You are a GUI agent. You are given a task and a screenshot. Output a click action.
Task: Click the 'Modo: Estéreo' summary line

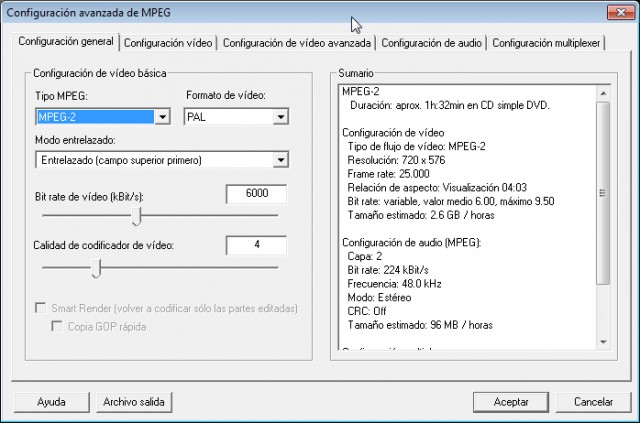point(379,297)
